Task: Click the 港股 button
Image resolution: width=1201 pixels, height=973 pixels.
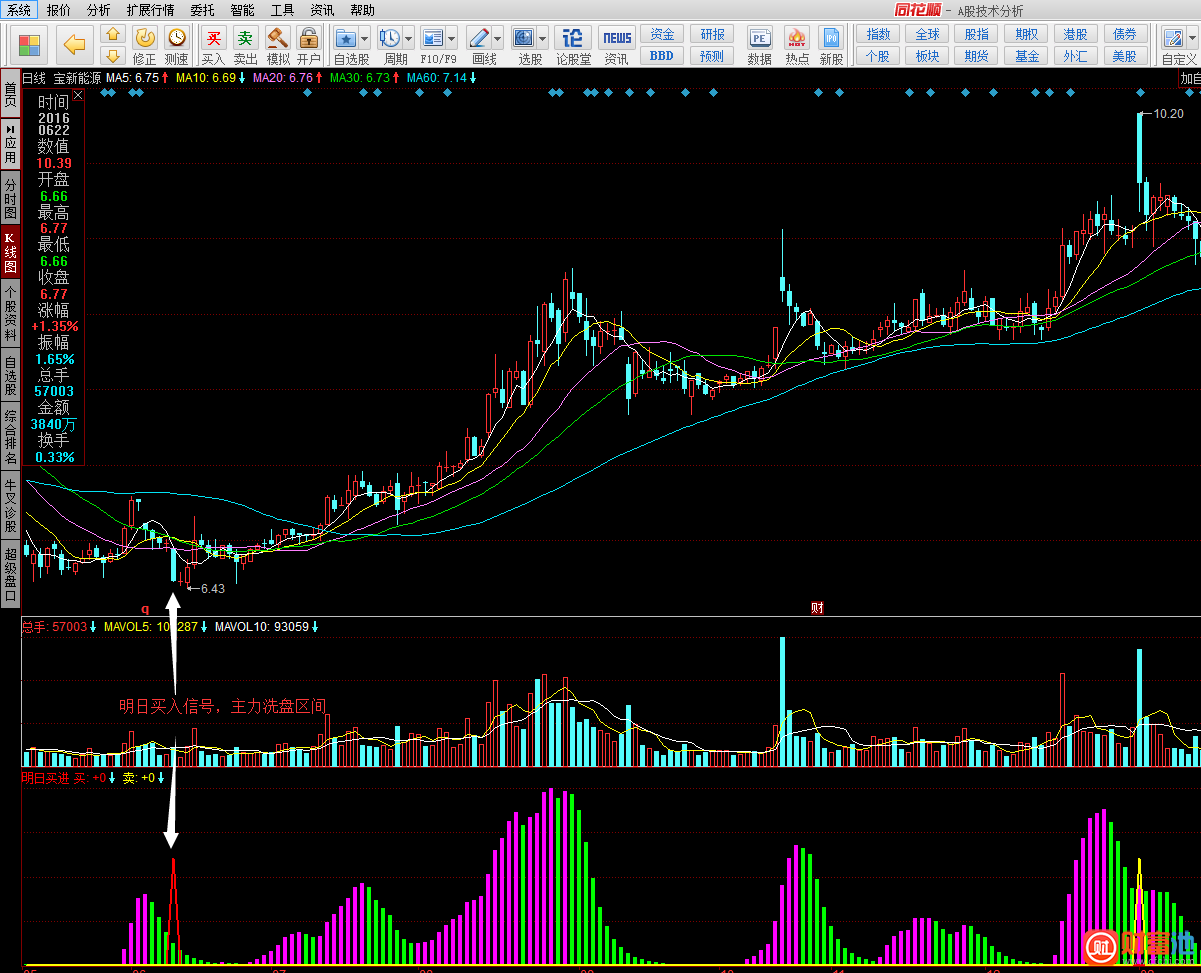Action: click(1076, 35)
